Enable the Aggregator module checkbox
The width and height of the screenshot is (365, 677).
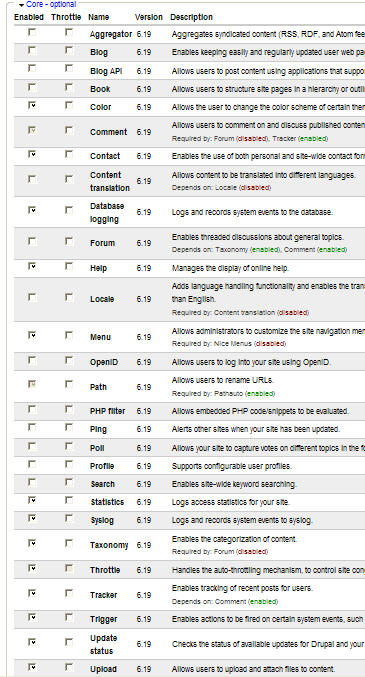click(32, 32)
